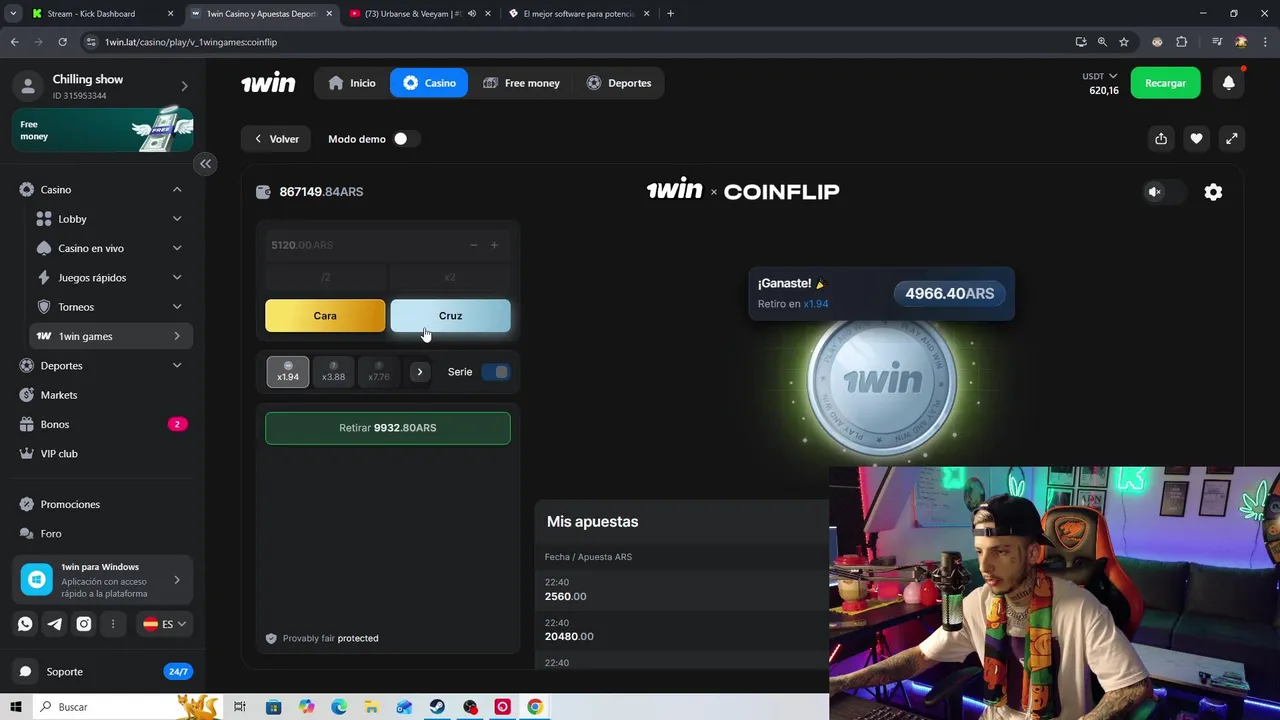This screenshot has height=720, width=1280.
Task: Open Chilling show profile arrow
Action: click(x=184, y=86)
